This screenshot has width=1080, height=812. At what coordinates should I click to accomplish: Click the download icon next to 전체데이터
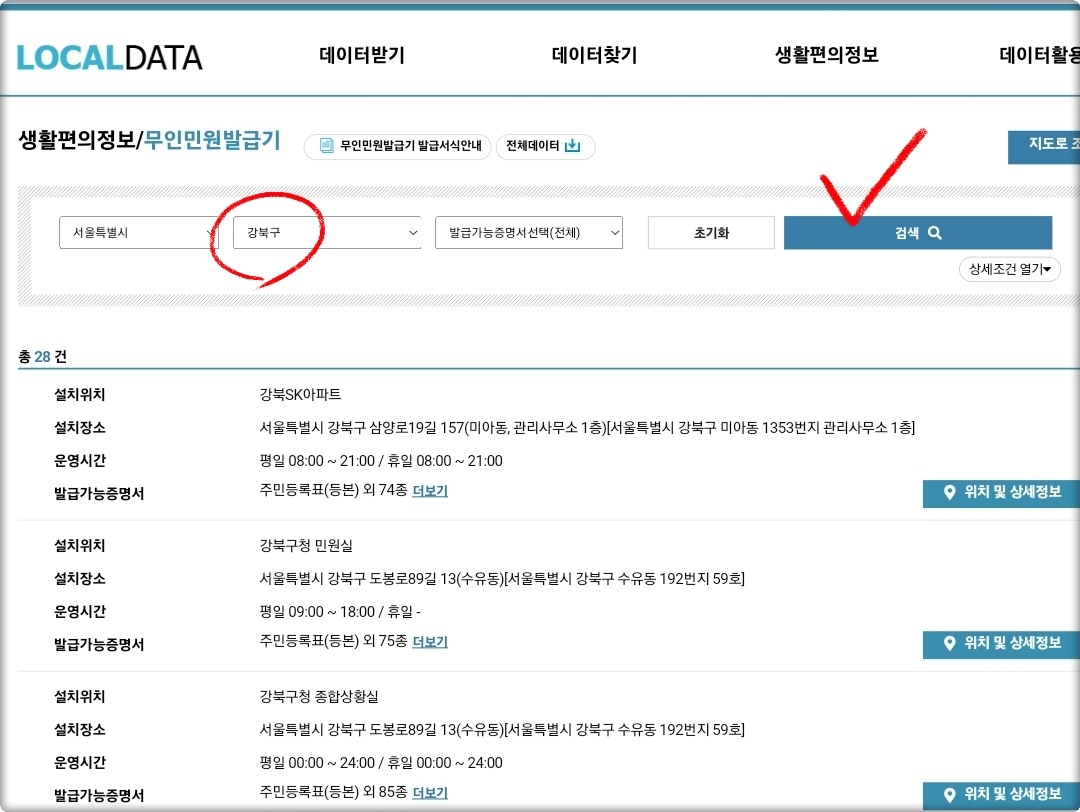point(572,145)
